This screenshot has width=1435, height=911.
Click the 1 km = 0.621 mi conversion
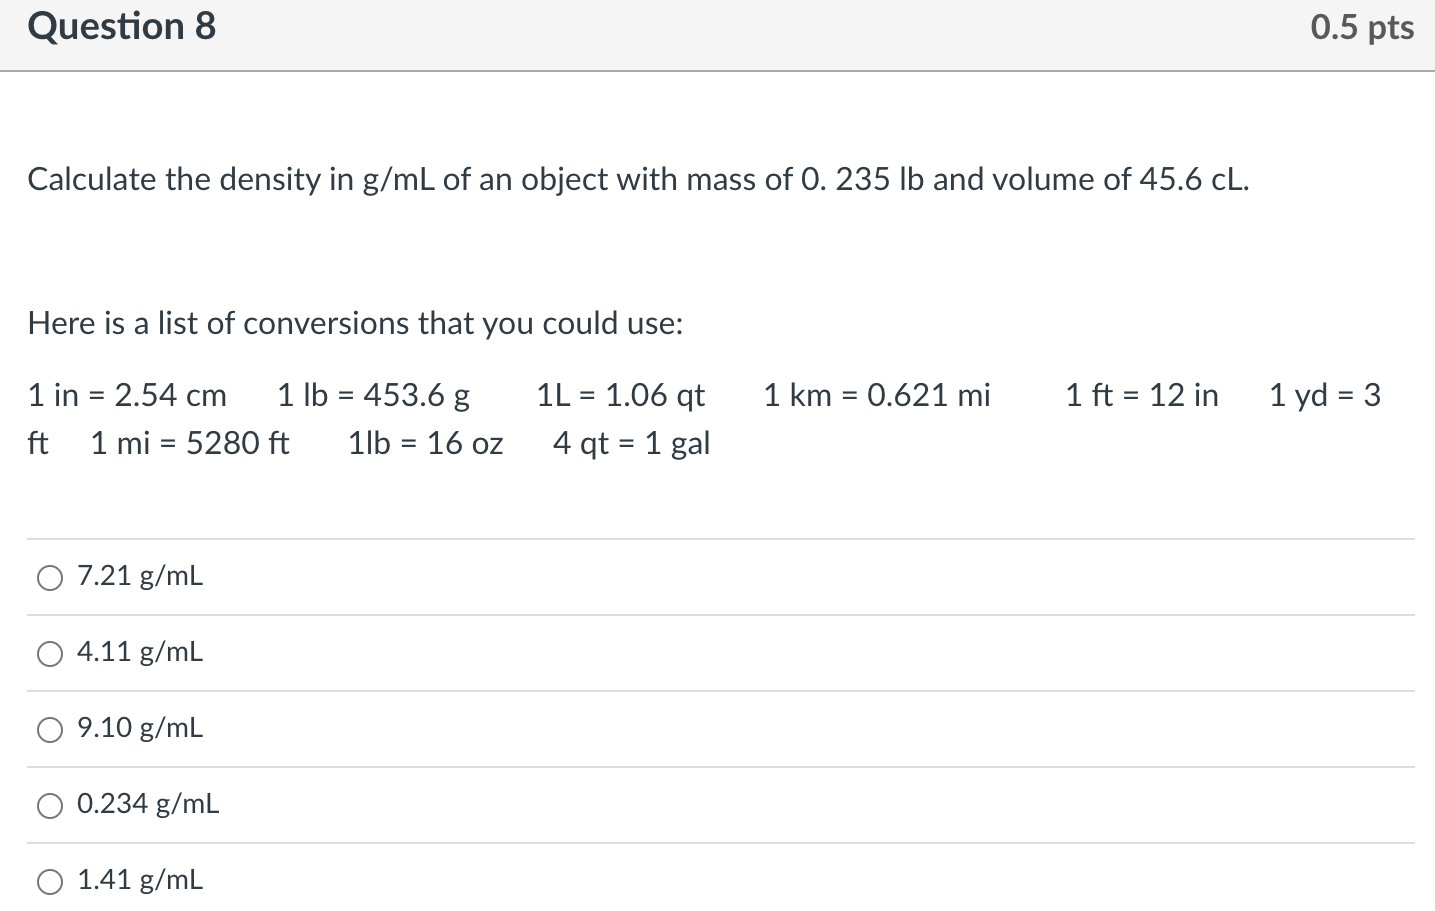click(877, 395)
